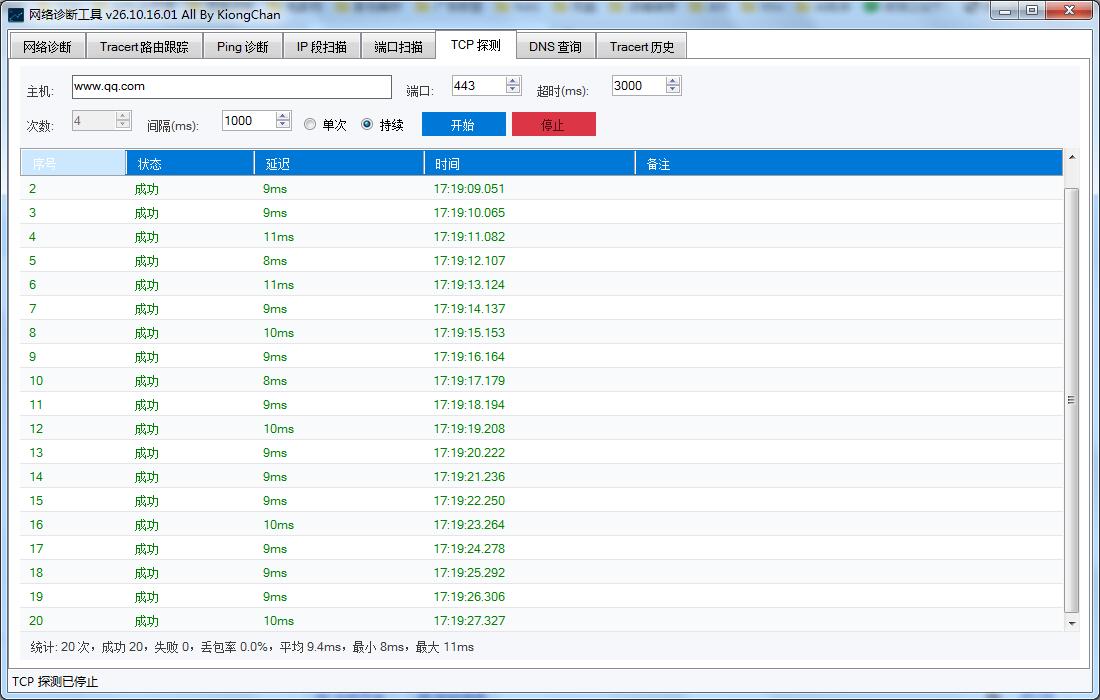This screenshot has height=700, width=1100.
Task: Select row with time 17:19:10.065
Action: point(541,213)
